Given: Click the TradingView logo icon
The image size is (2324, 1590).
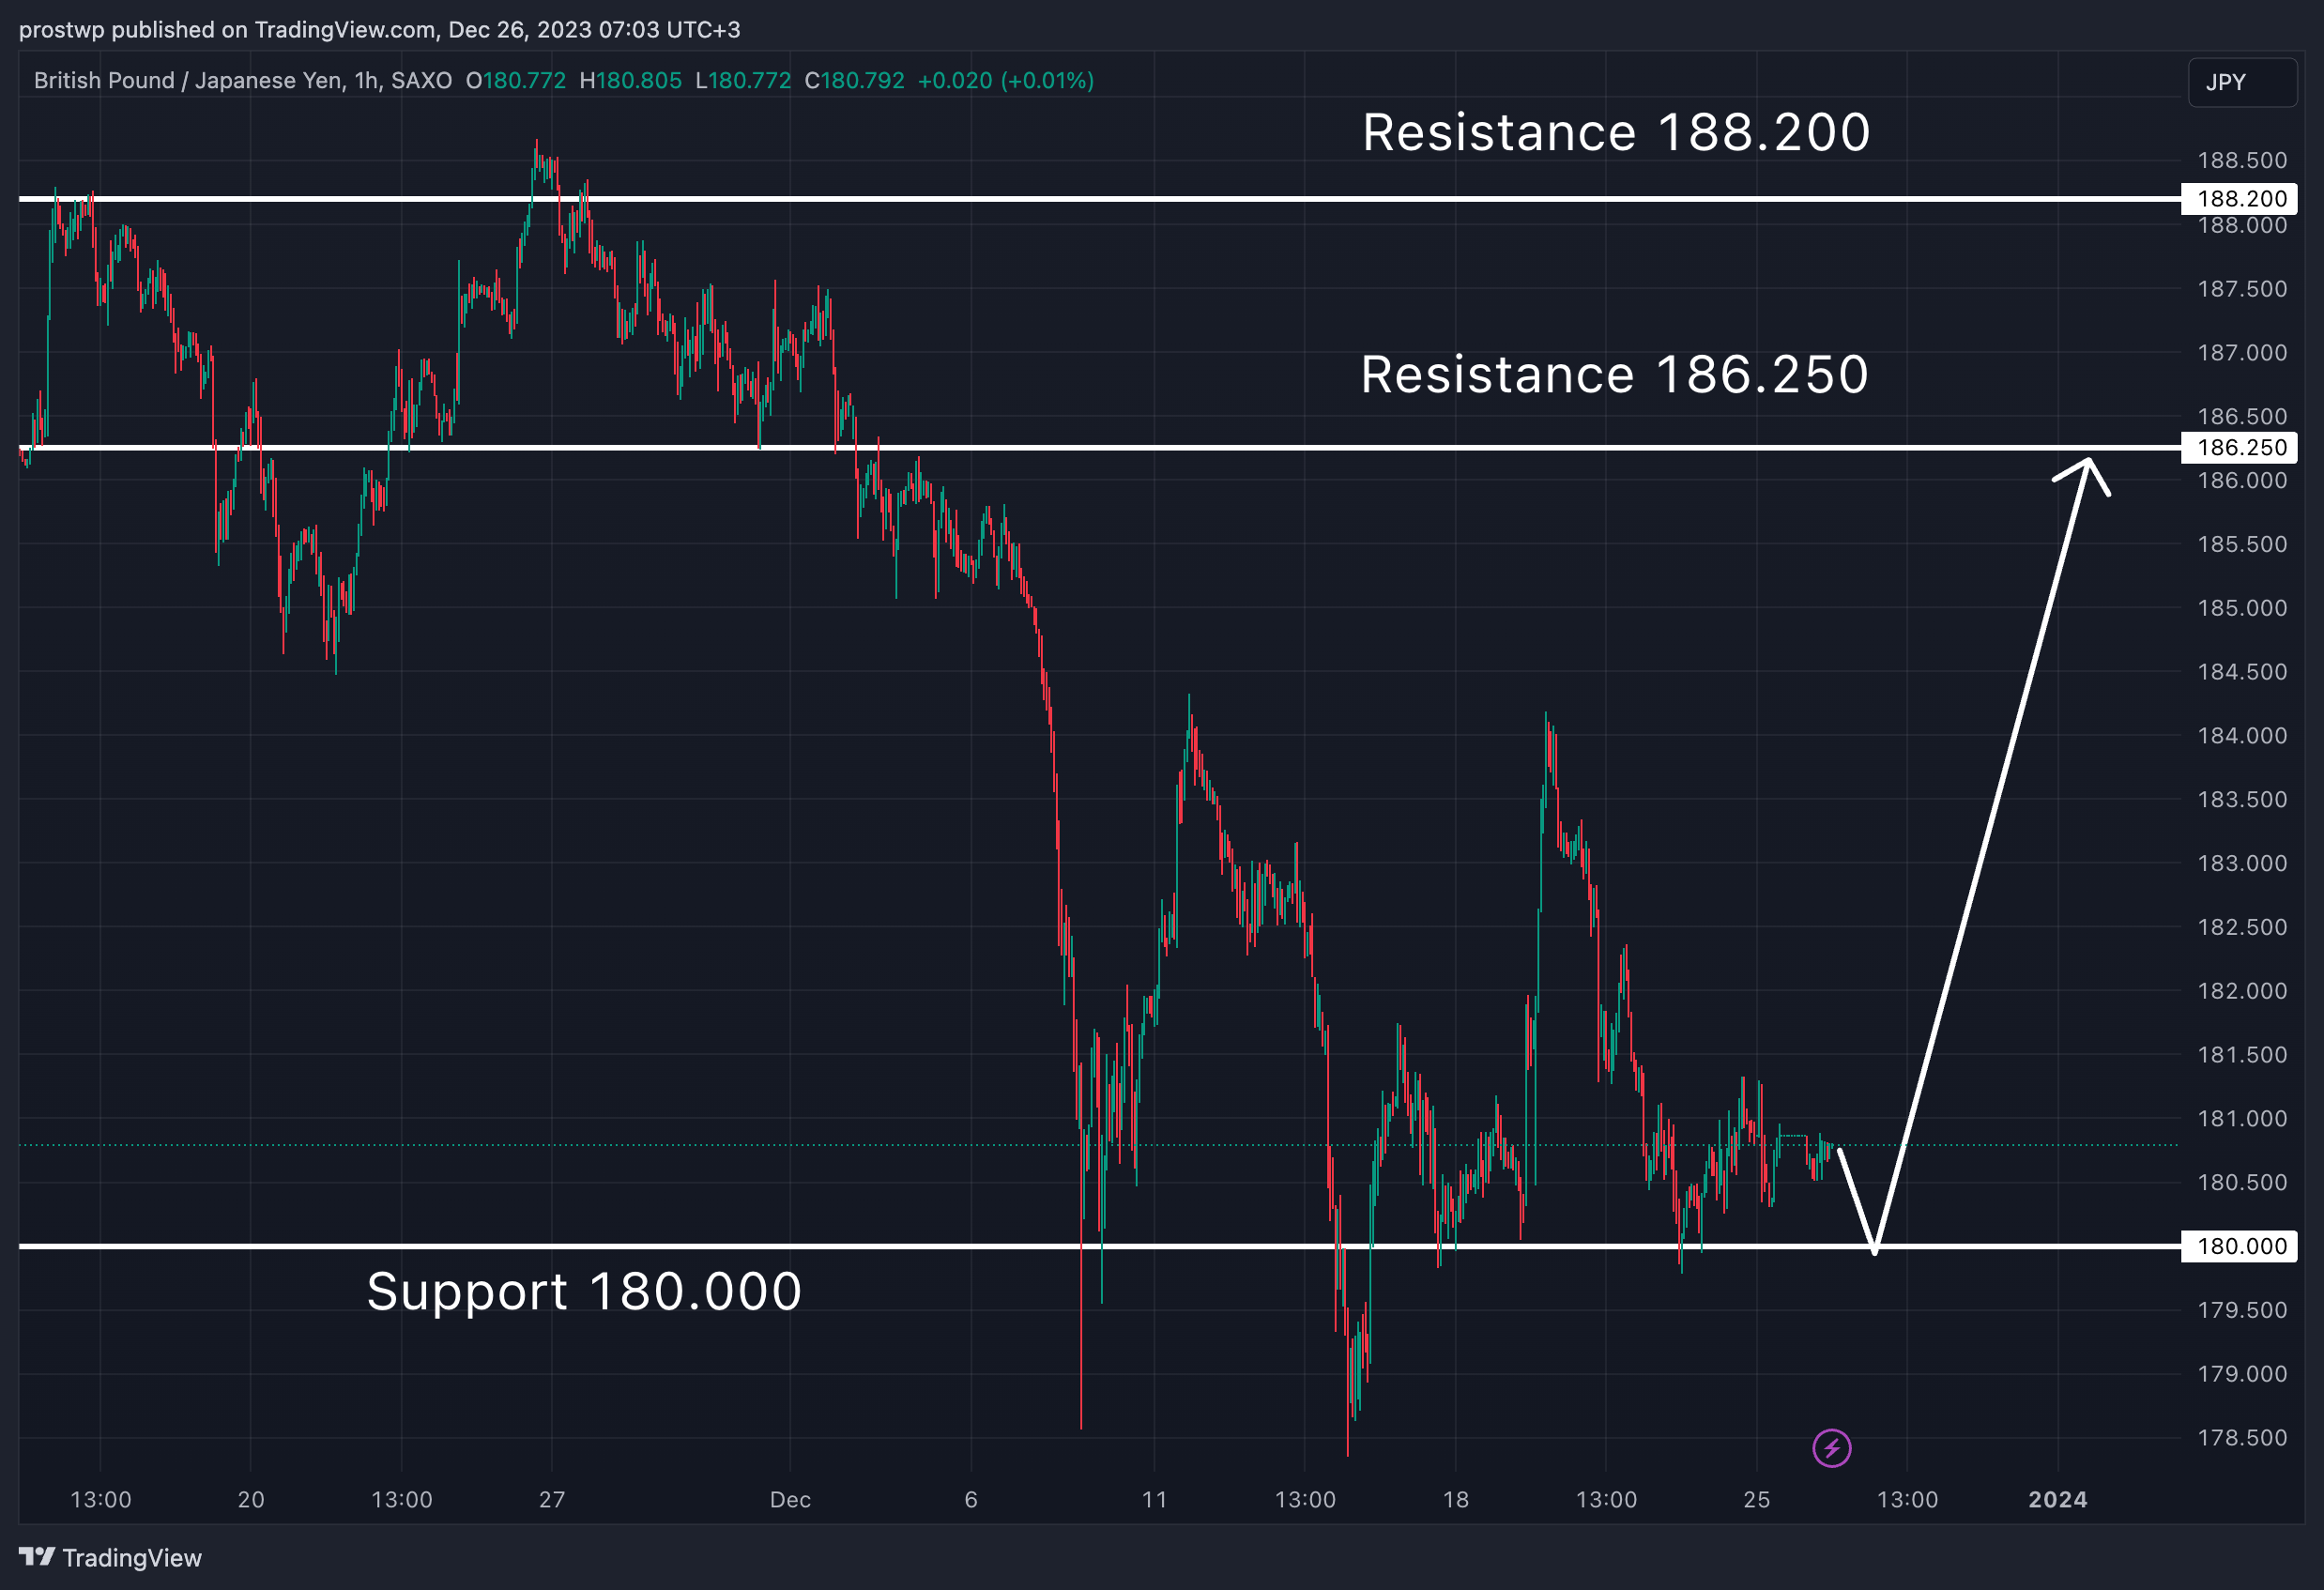Looking at the screenshot, I should click(37, 1557).
